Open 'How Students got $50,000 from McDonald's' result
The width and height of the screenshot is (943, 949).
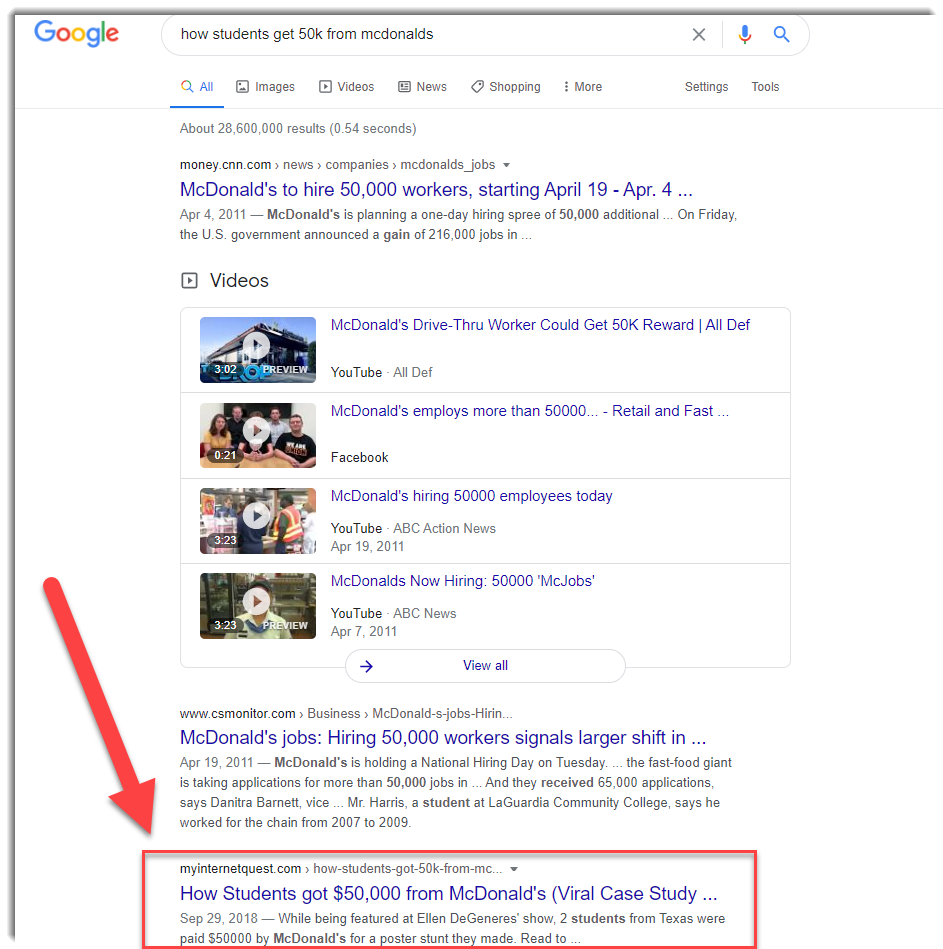coord(448,893)
